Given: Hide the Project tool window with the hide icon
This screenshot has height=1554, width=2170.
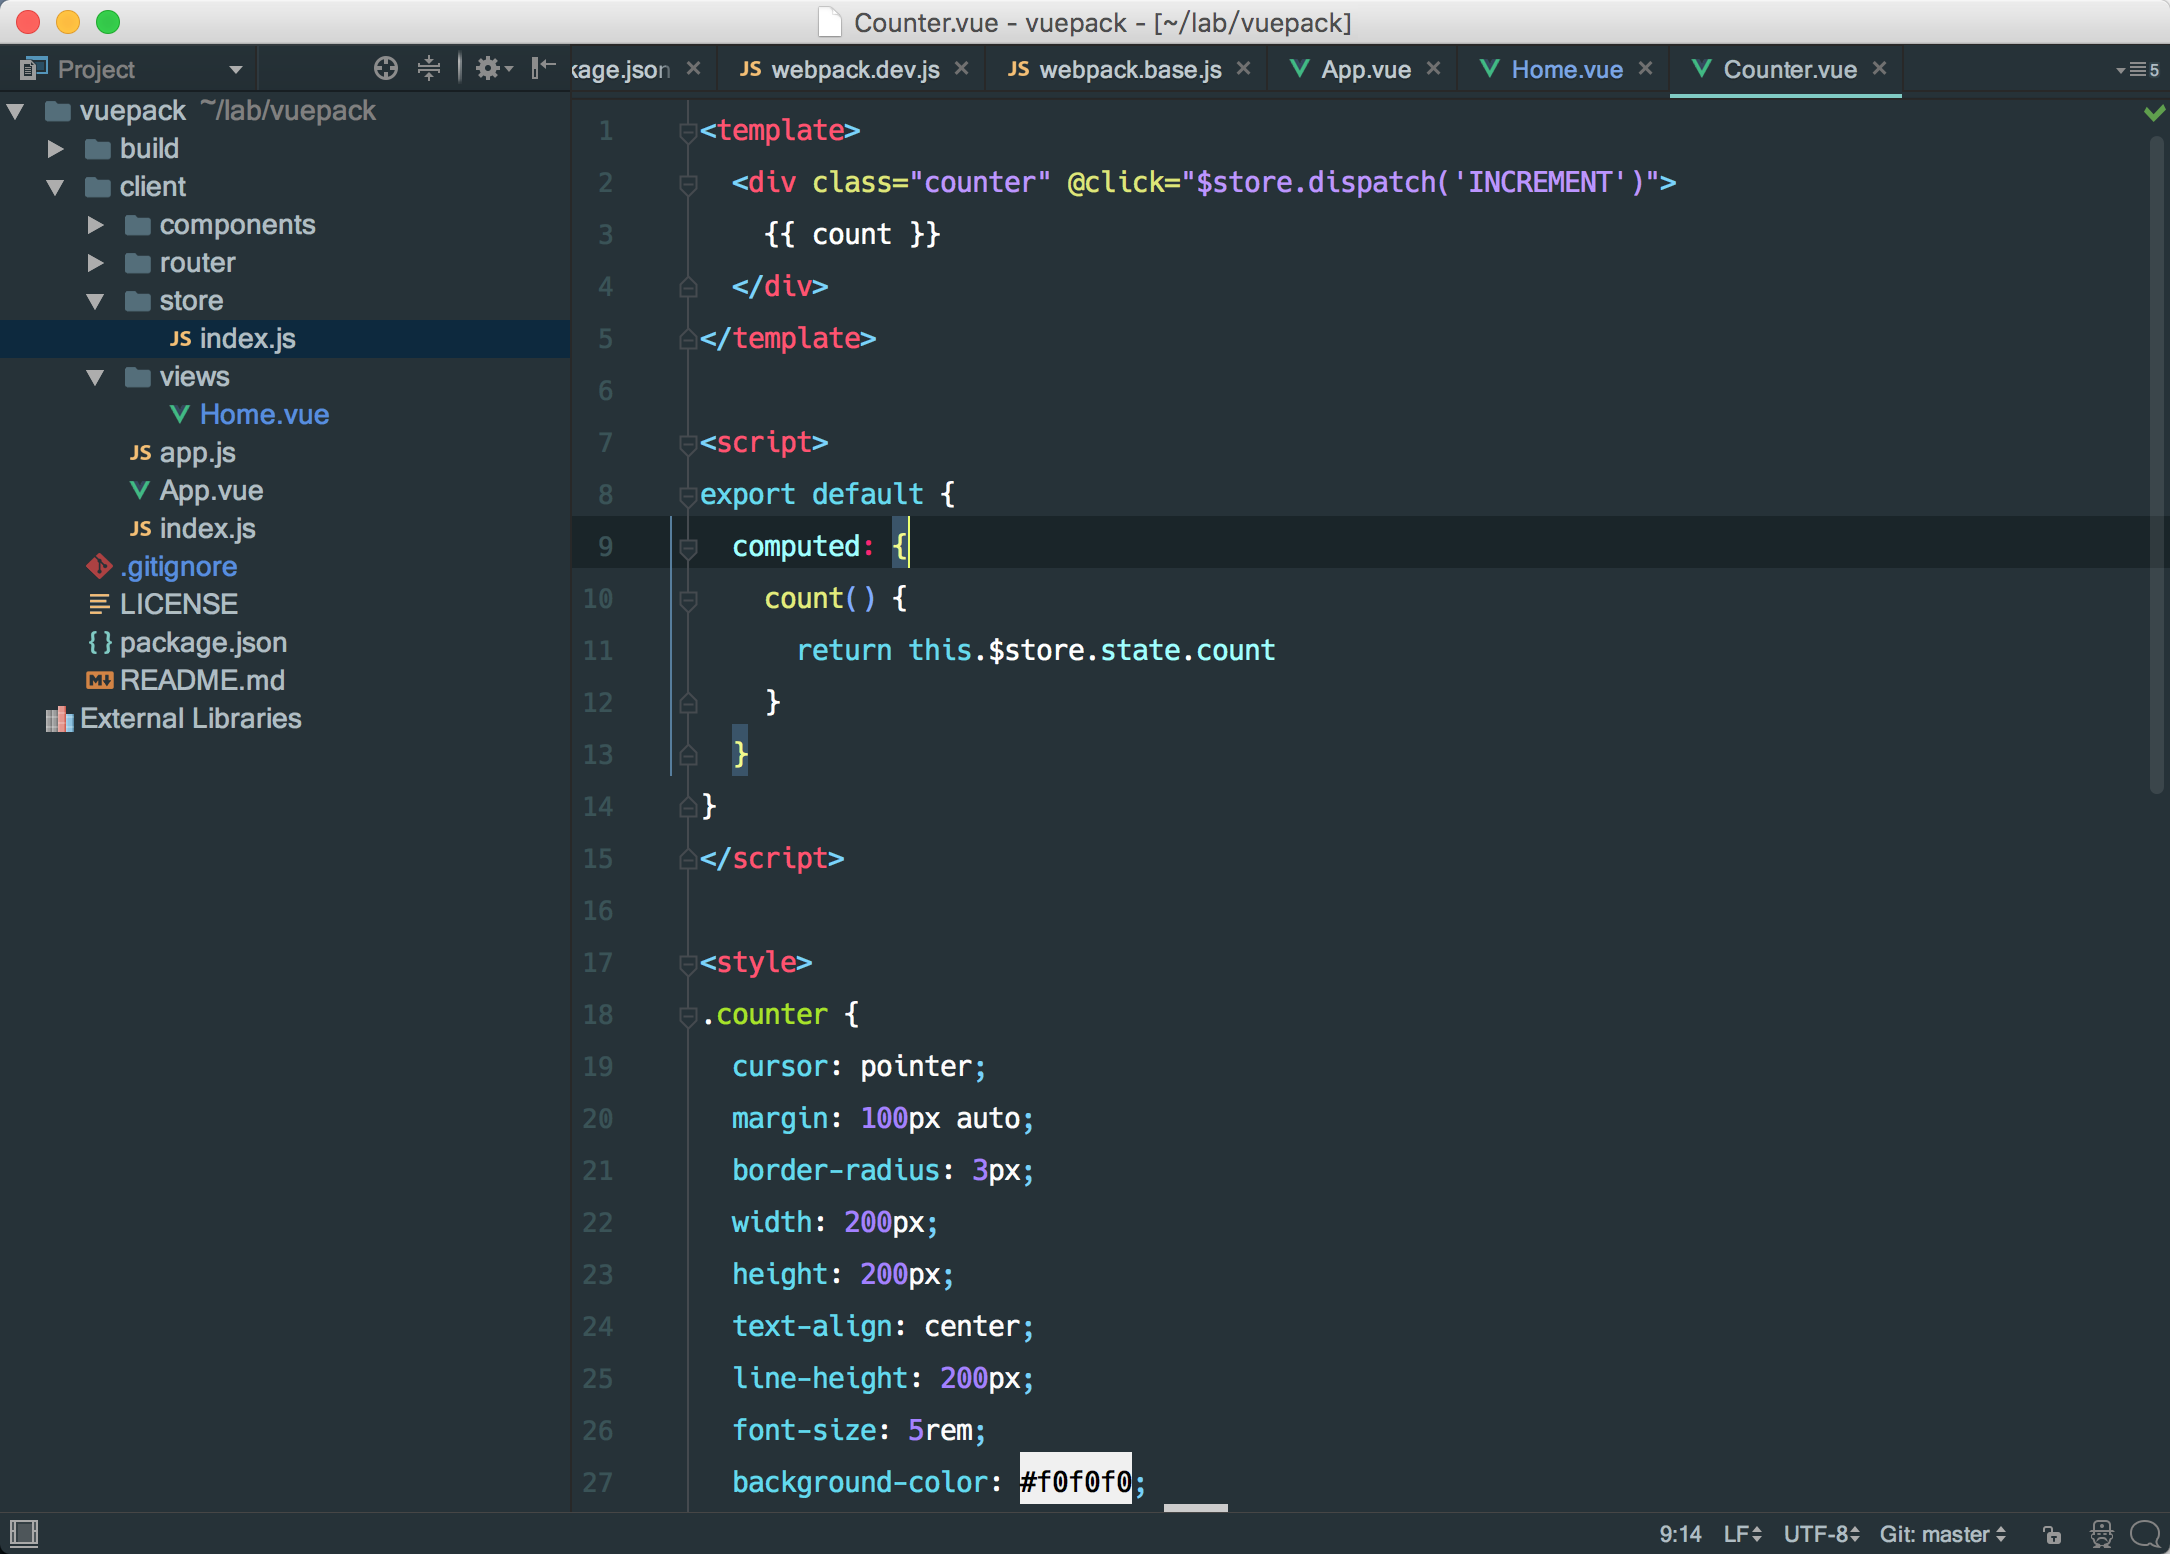Looking at the screenshot, I should pos(543,68).
